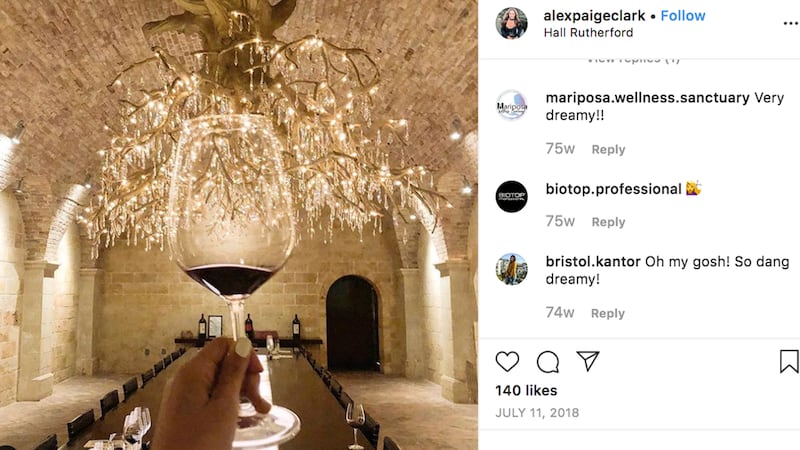
Task: Like the post with heart icon
Action: point(508,361)
